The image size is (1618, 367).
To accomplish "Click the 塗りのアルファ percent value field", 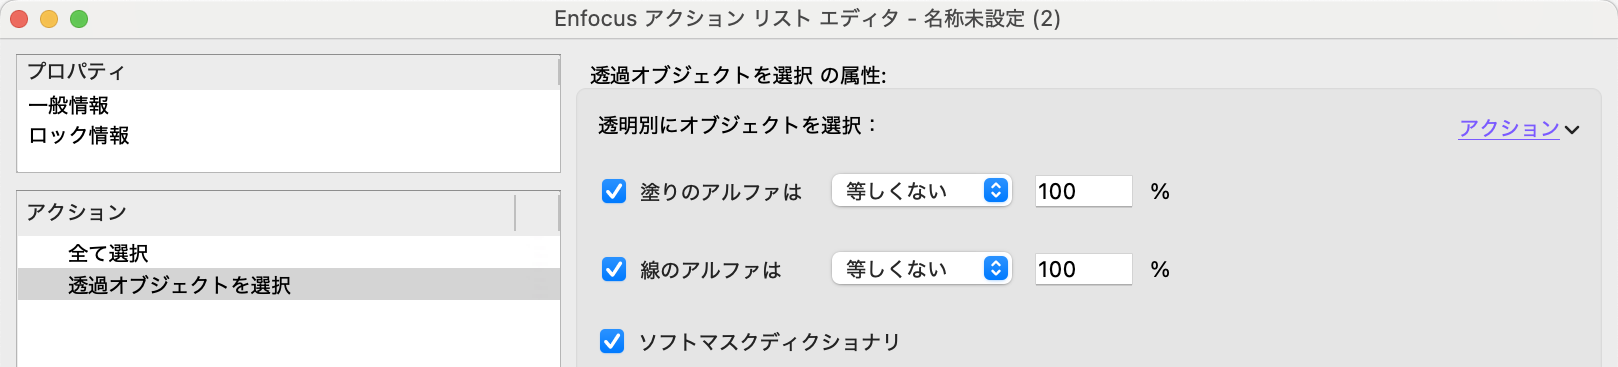I will coord(1083,191).
